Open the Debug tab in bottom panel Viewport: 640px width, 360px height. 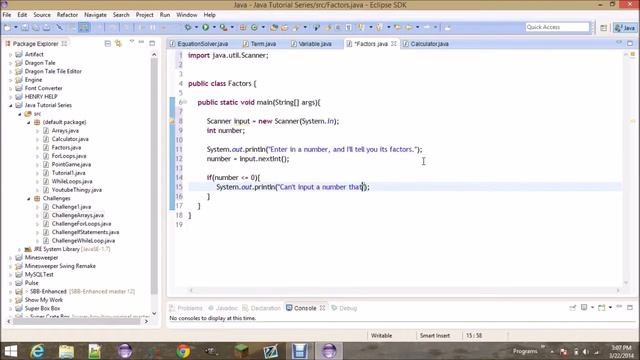click(344, 308)
